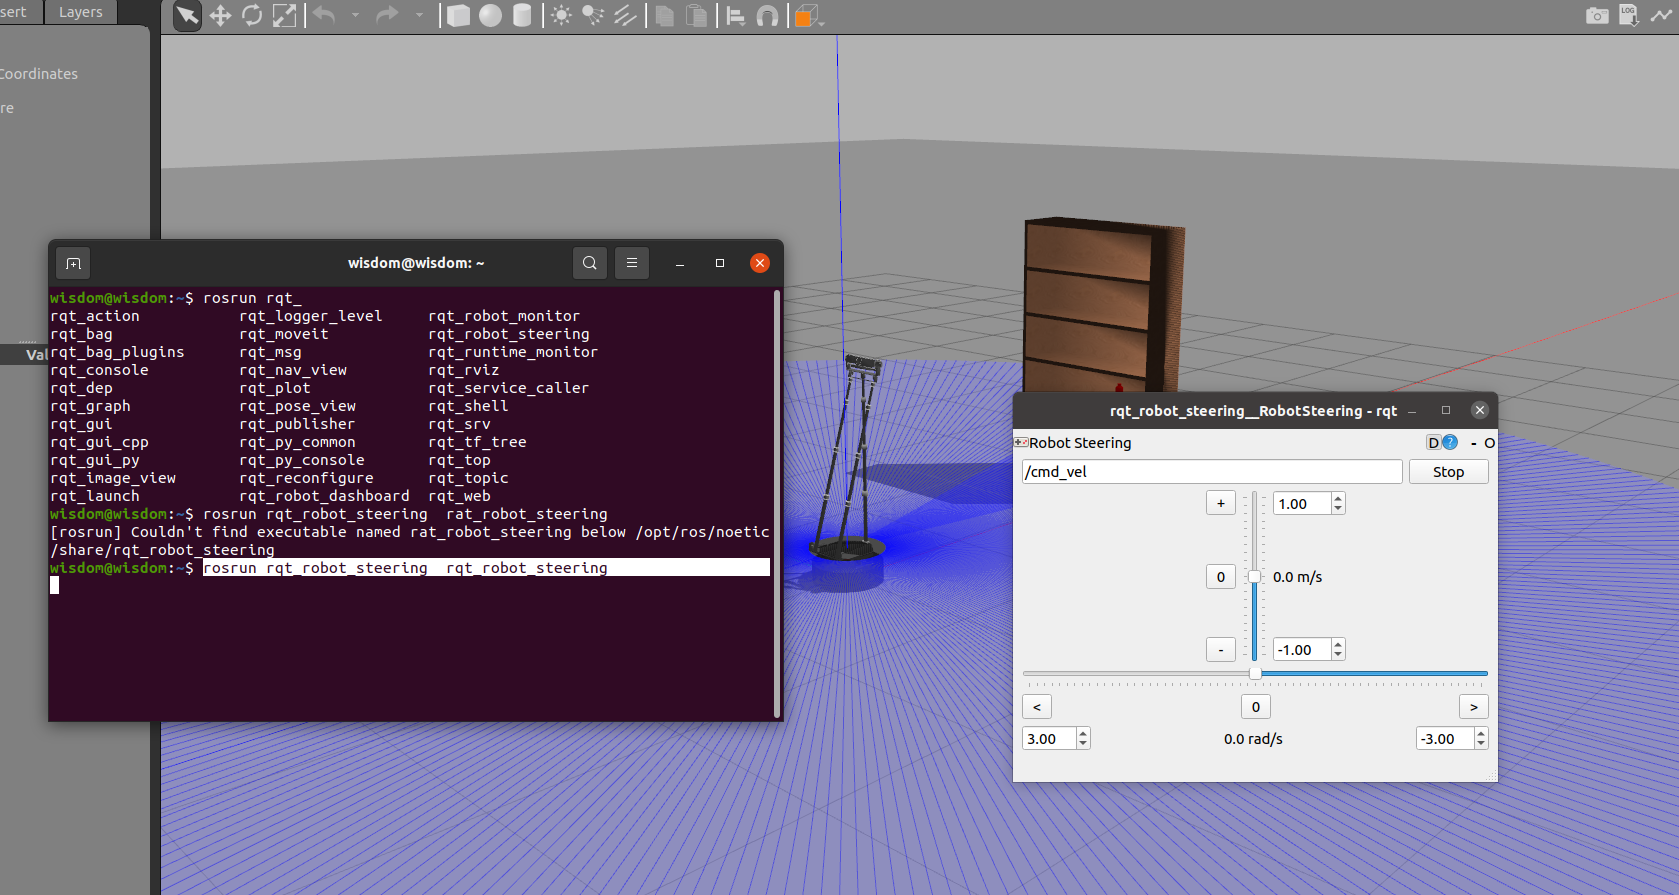This screenshot has width=1679, height=895.
Task: Open the Align tool
Action: [x=736, y=15]
